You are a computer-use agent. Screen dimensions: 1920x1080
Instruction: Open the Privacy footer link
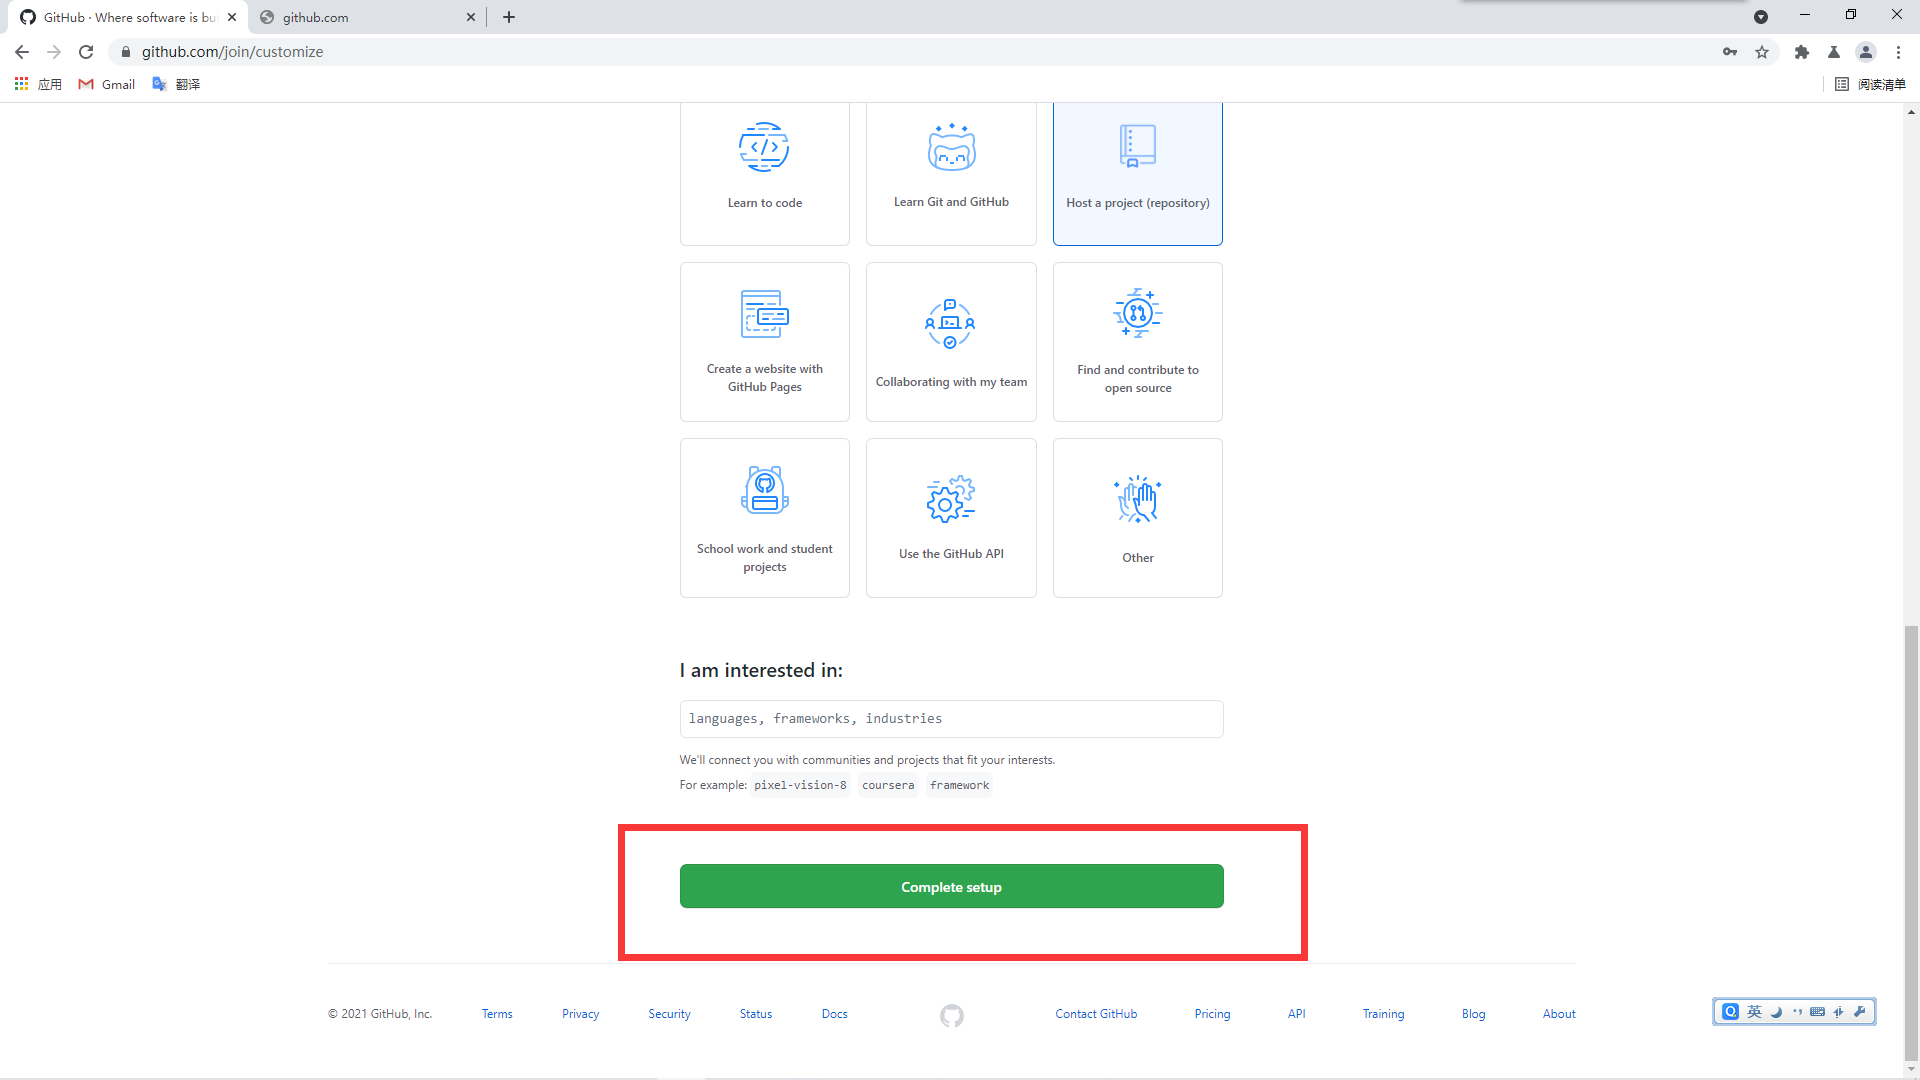[580, 1014]
